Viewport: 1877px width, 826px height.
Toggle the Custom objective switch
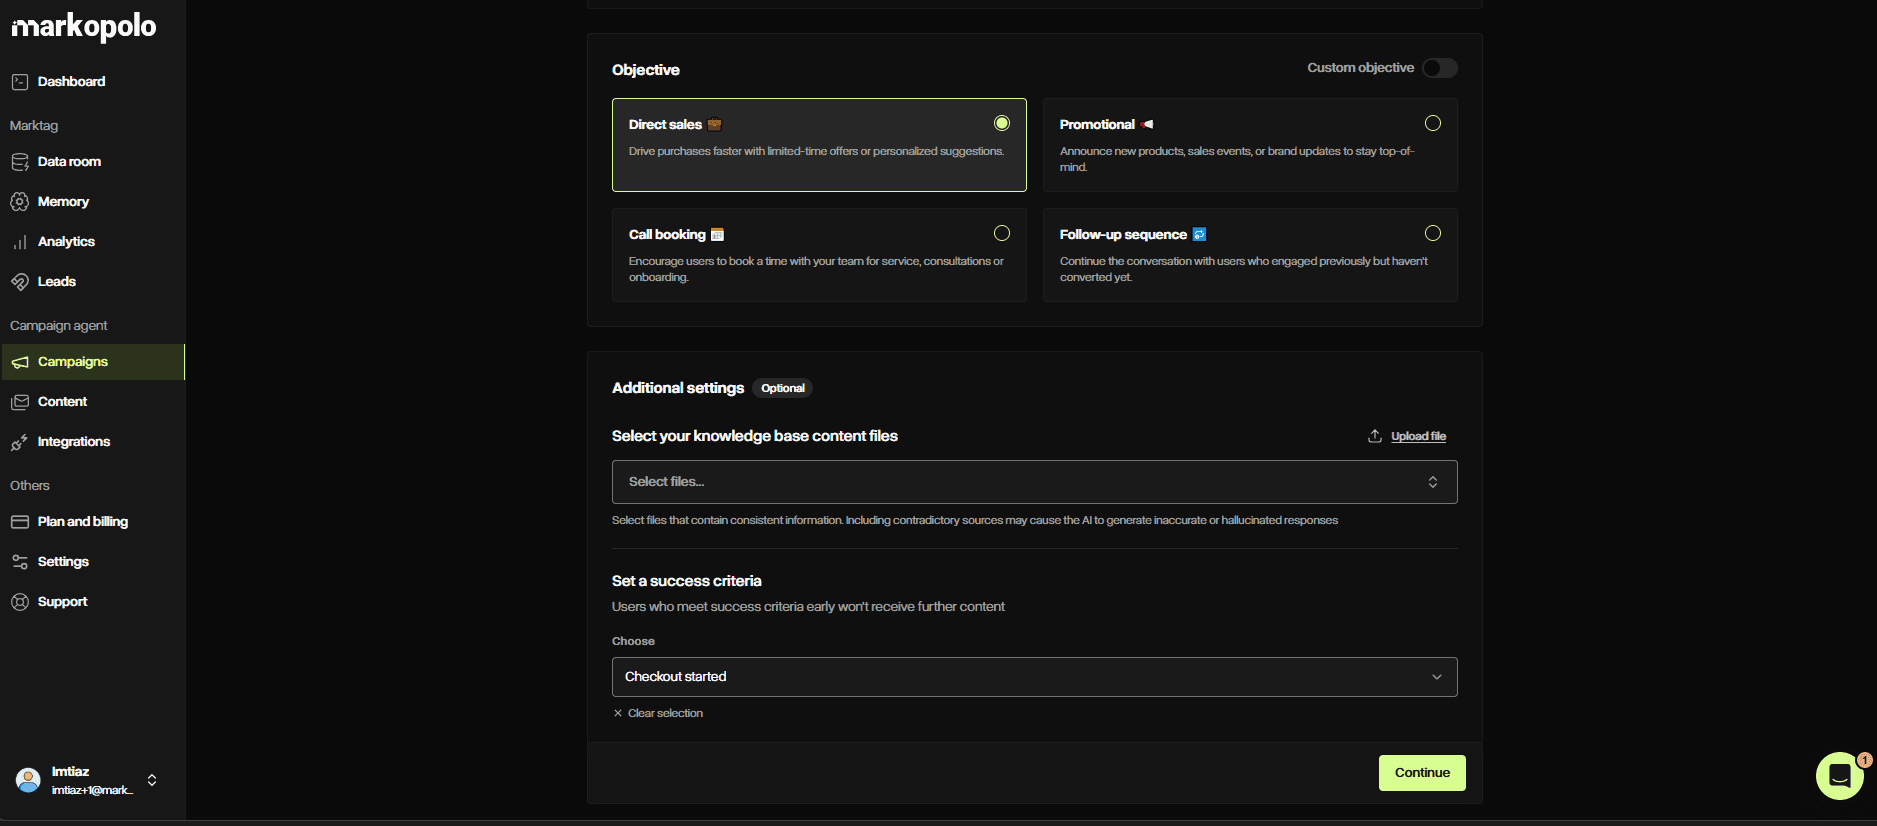click(1440, 68)
